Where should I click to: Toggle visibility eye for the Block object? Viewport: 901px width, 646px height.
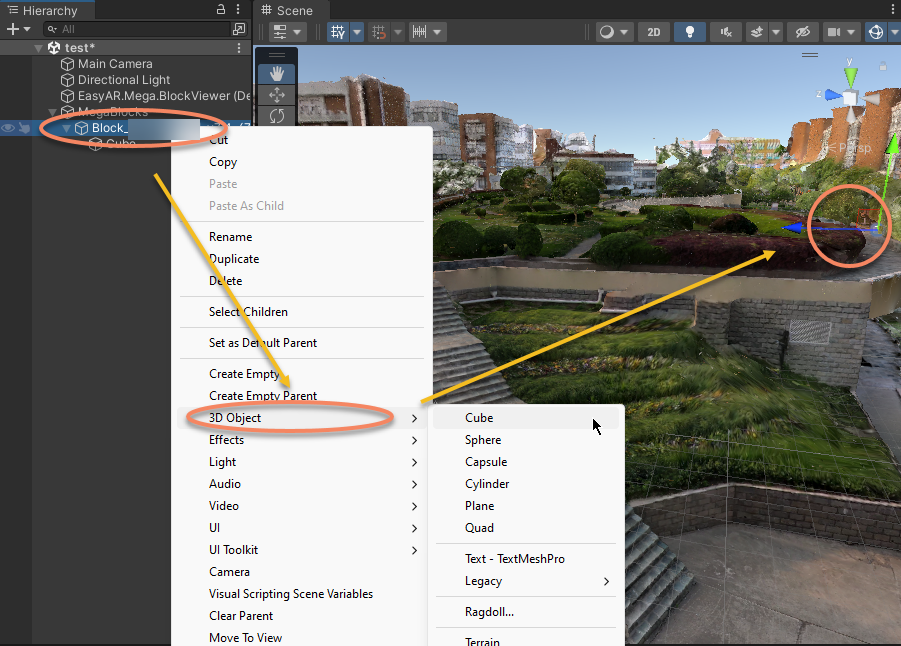coord(8,128)
